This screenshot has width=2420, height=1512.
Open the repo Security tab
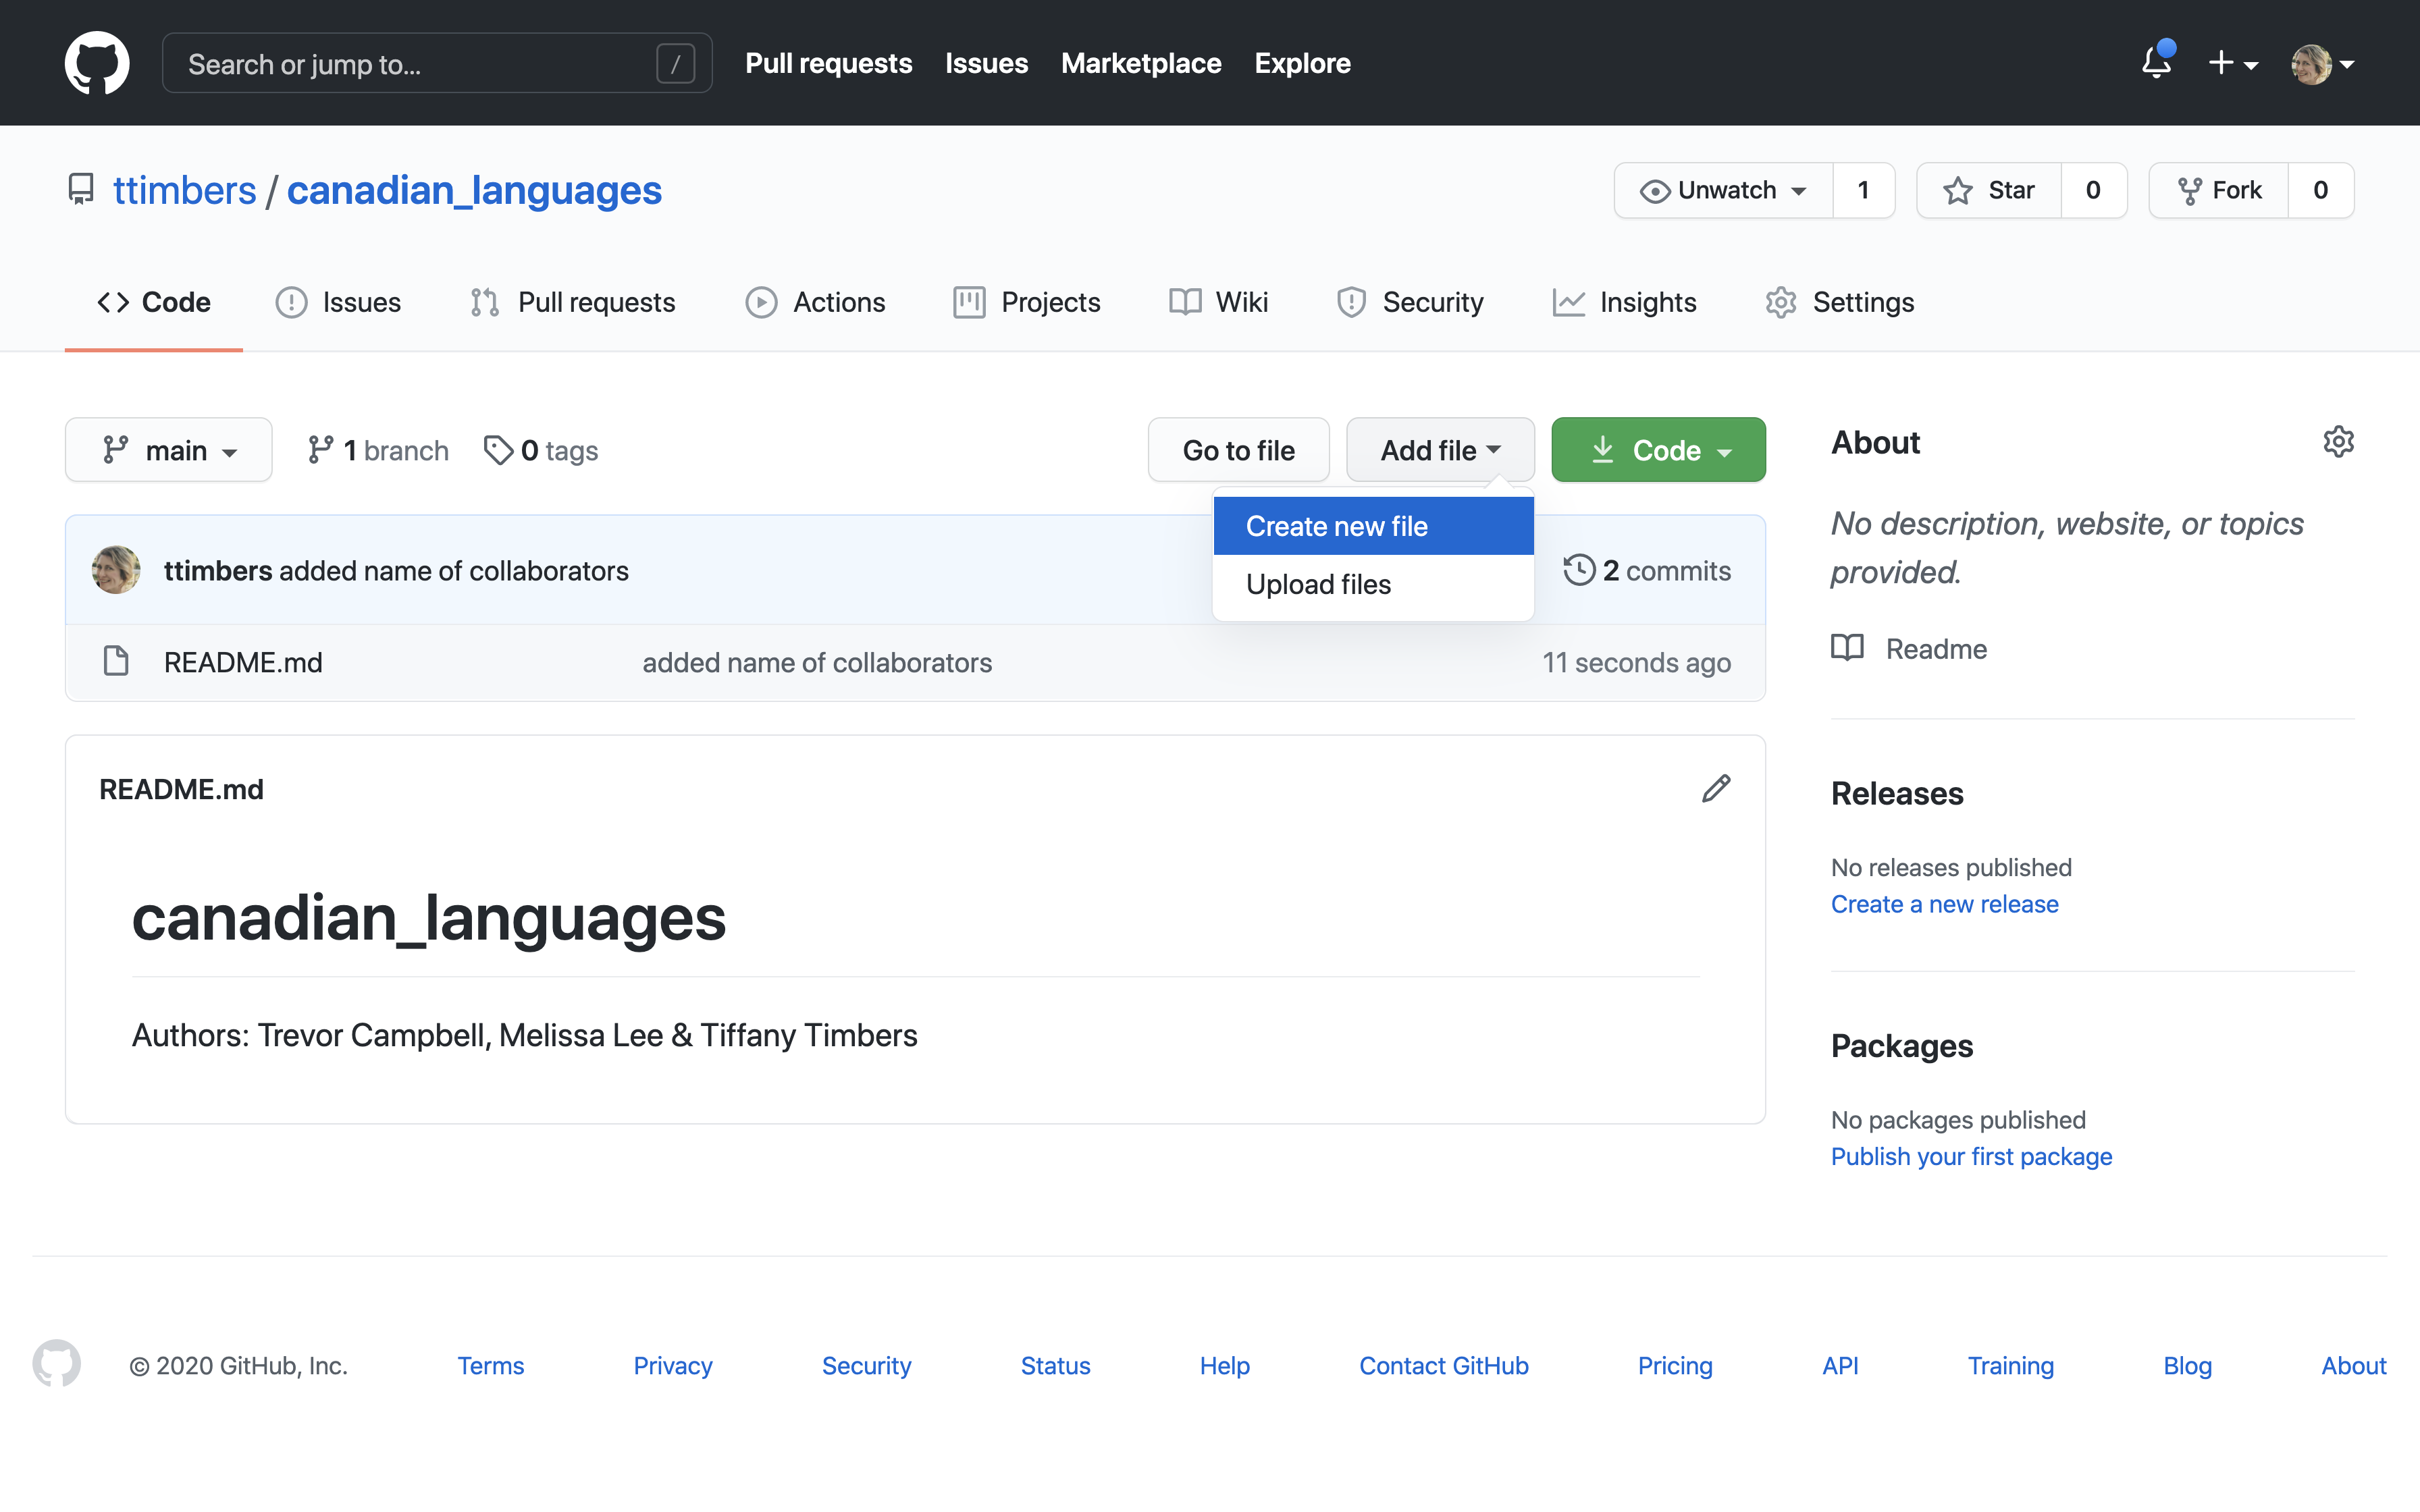click(x=1410, y=302)
